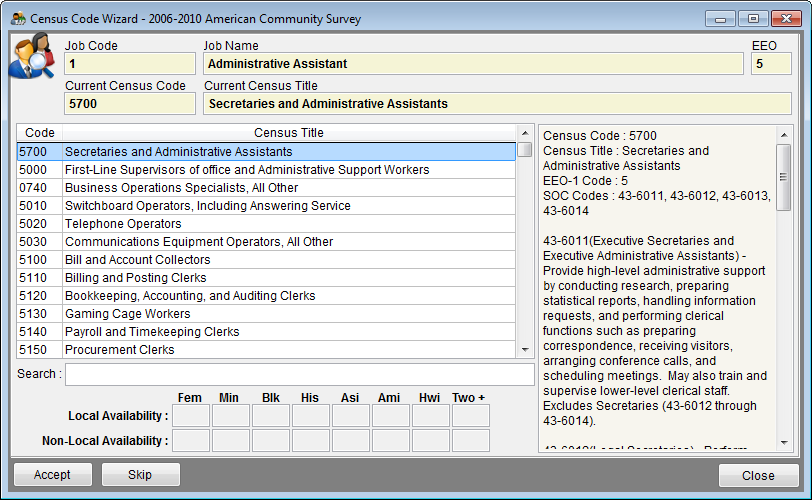Sort by the Code column header
This screenshot has width=812, height=500.
tap(40, 133)
